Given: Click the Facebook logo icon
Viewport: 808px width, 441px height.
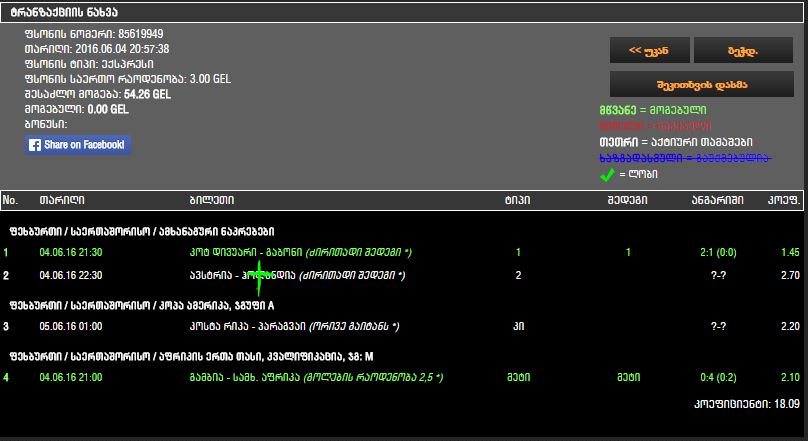Looking at the screenshot, I should (x=35, y=145).
